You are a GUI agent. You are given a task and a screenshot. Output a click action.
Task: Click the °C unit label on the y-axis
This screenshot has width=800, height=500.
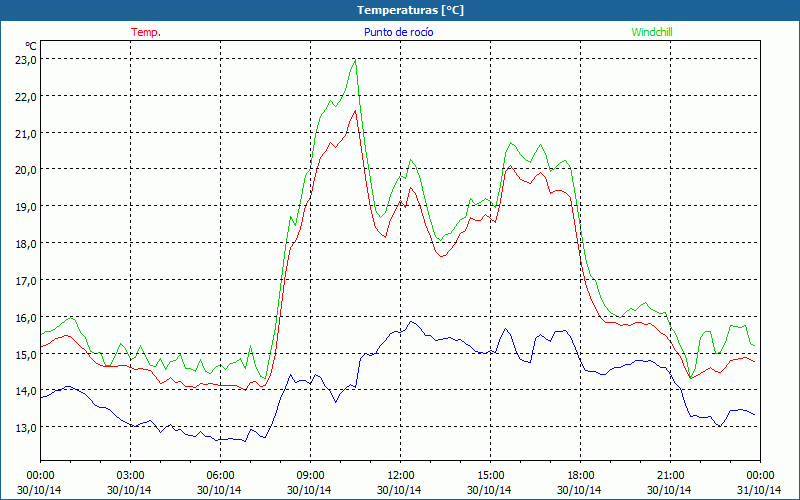tap(31, 46)
